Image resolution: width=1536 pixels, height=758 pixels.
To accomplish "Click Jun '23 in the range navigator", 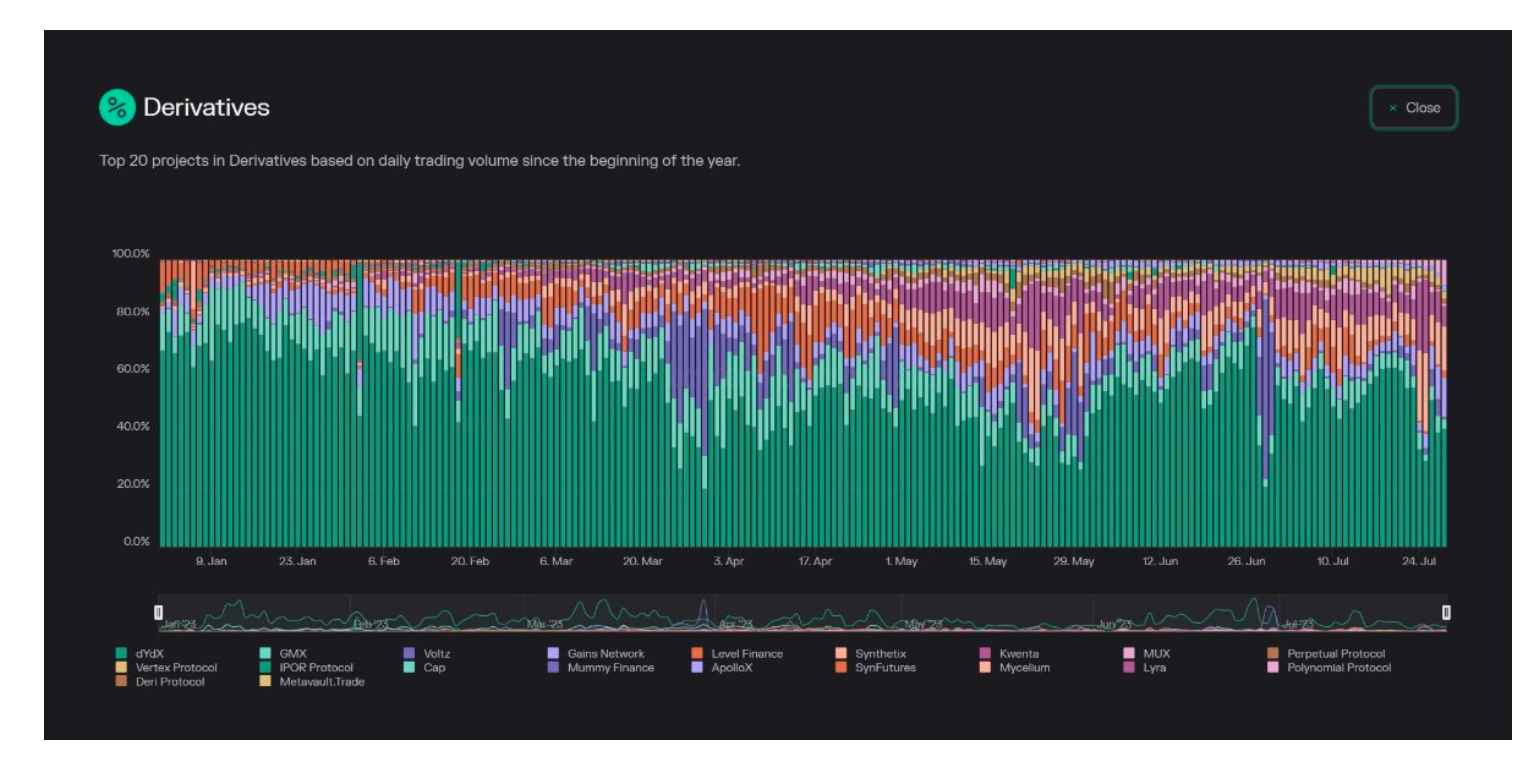I will 1117,625.
